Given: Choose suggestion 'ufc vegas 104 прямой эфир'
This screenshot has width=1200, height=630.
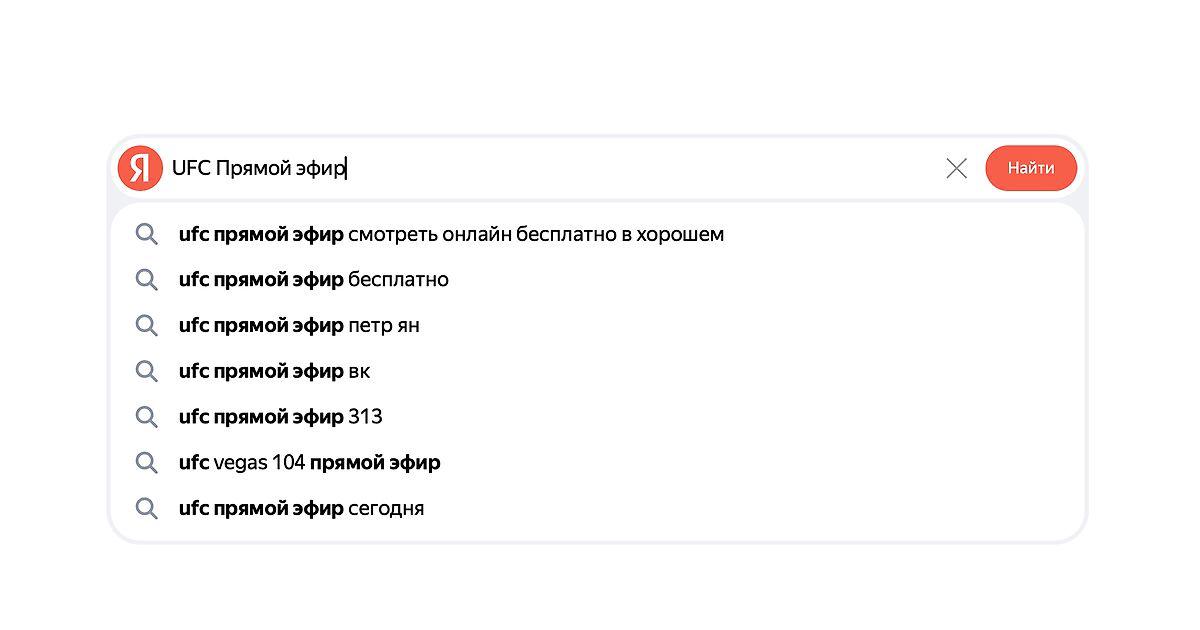Looking at the screenshot, I should point(598,463).
